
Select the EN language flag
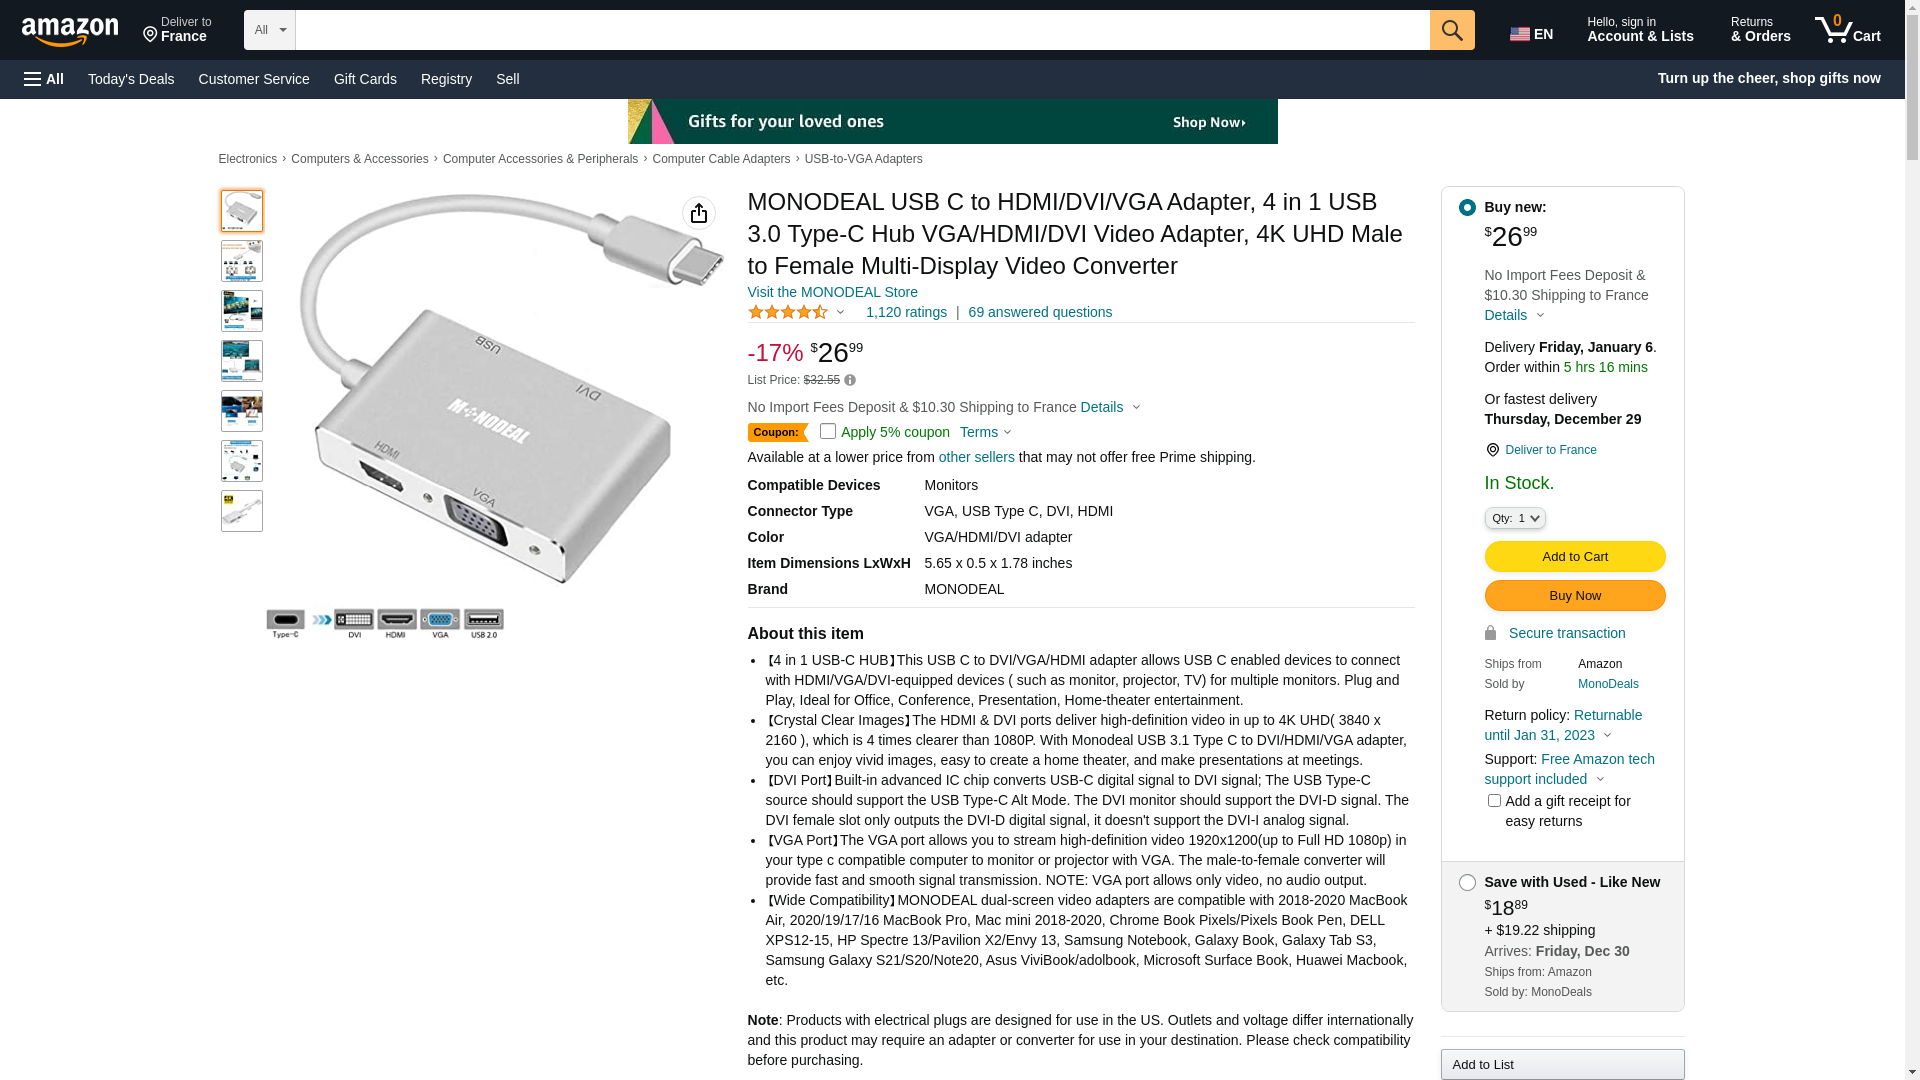1531,34
